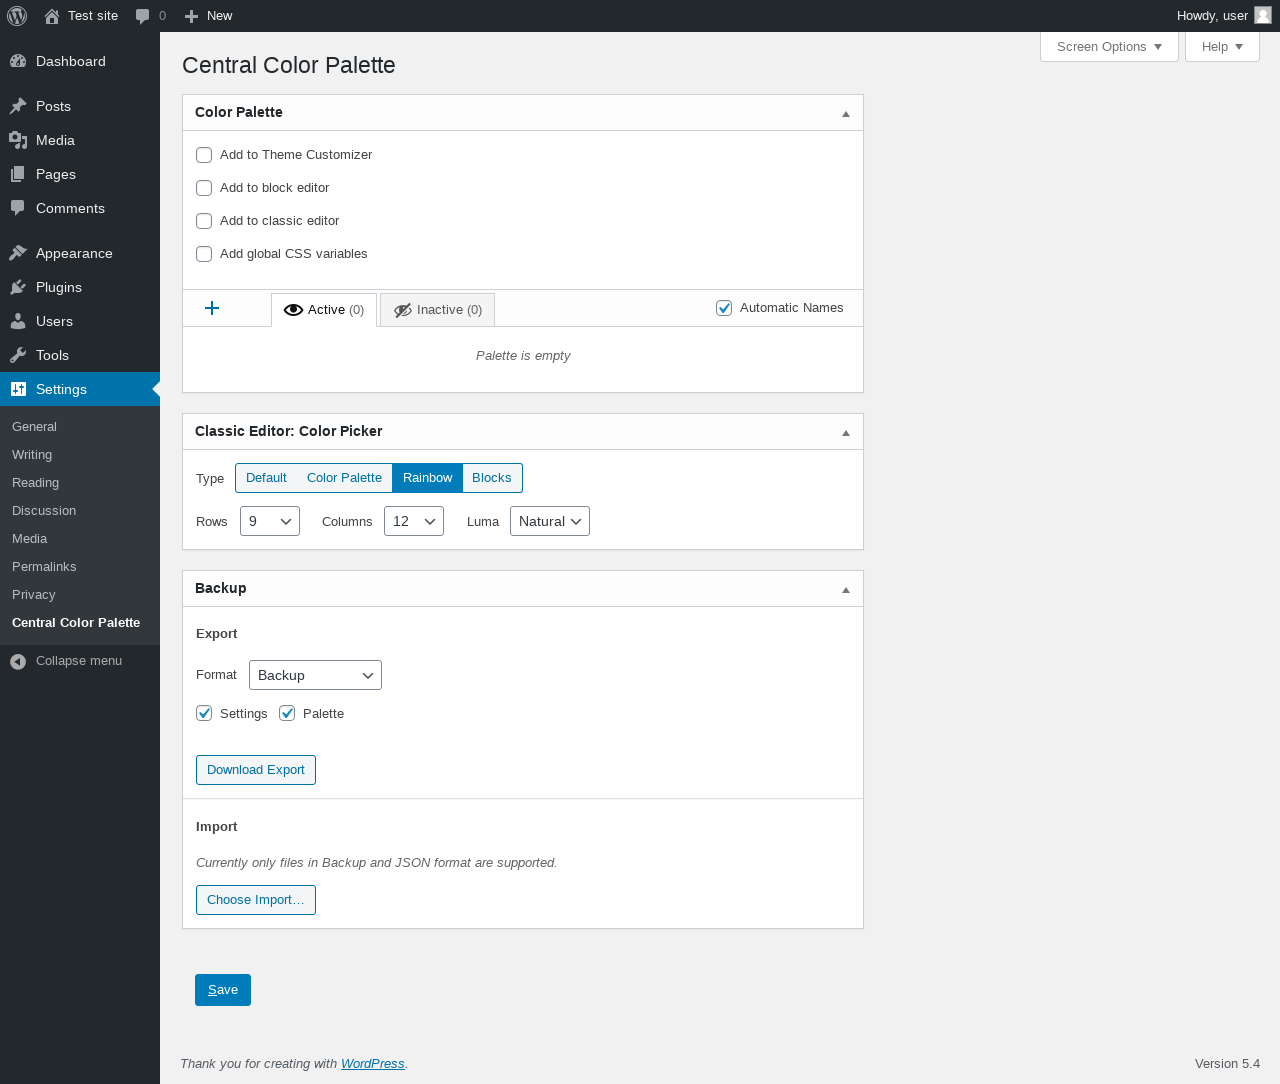
Task: Open General settings submenu
Action: point(34,427)
